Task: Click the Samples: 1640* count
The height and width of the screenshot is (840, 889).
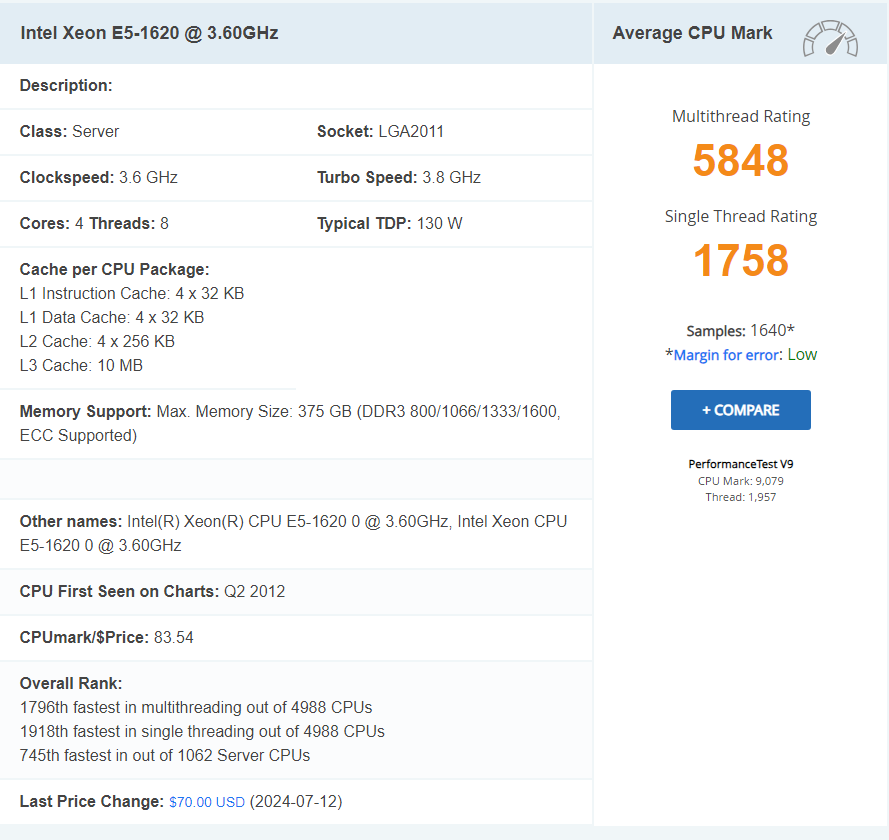Action: tap(740, 330)
